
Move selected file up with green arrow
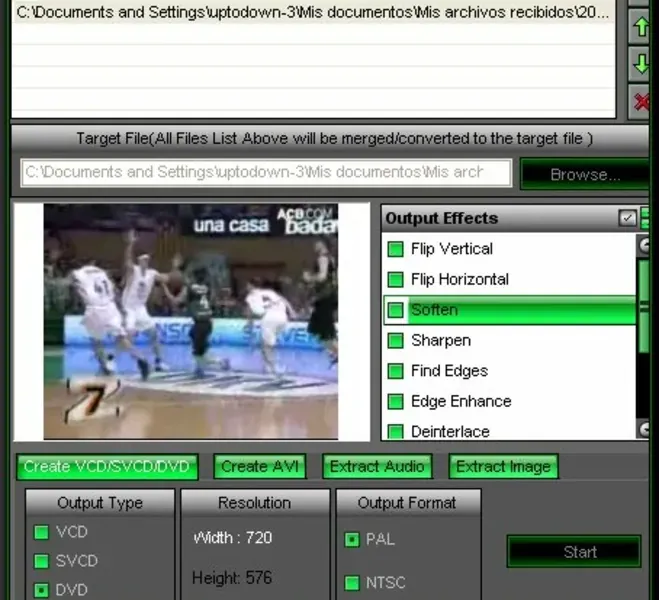click(641, 26)
